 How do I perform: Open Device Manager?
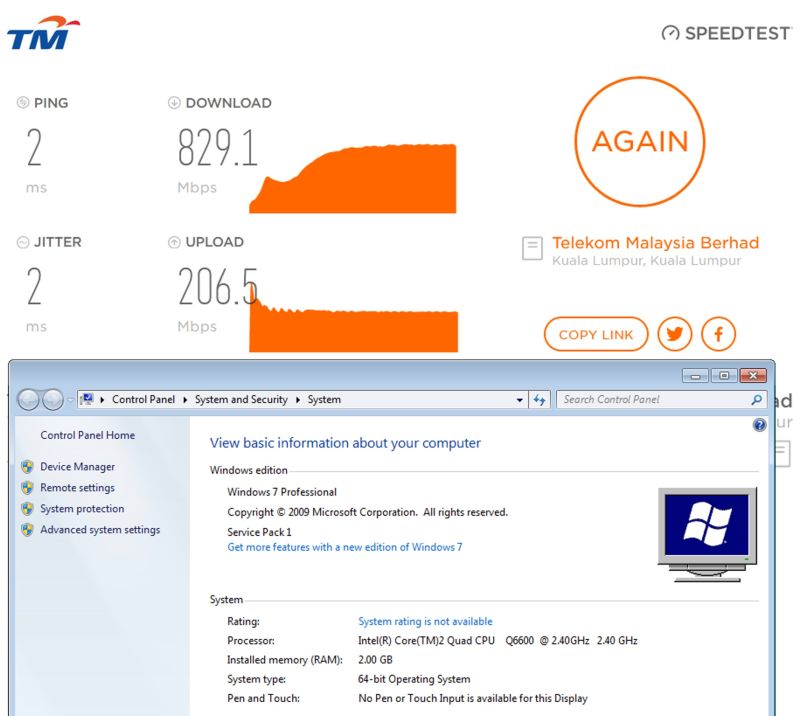point(78,466)
